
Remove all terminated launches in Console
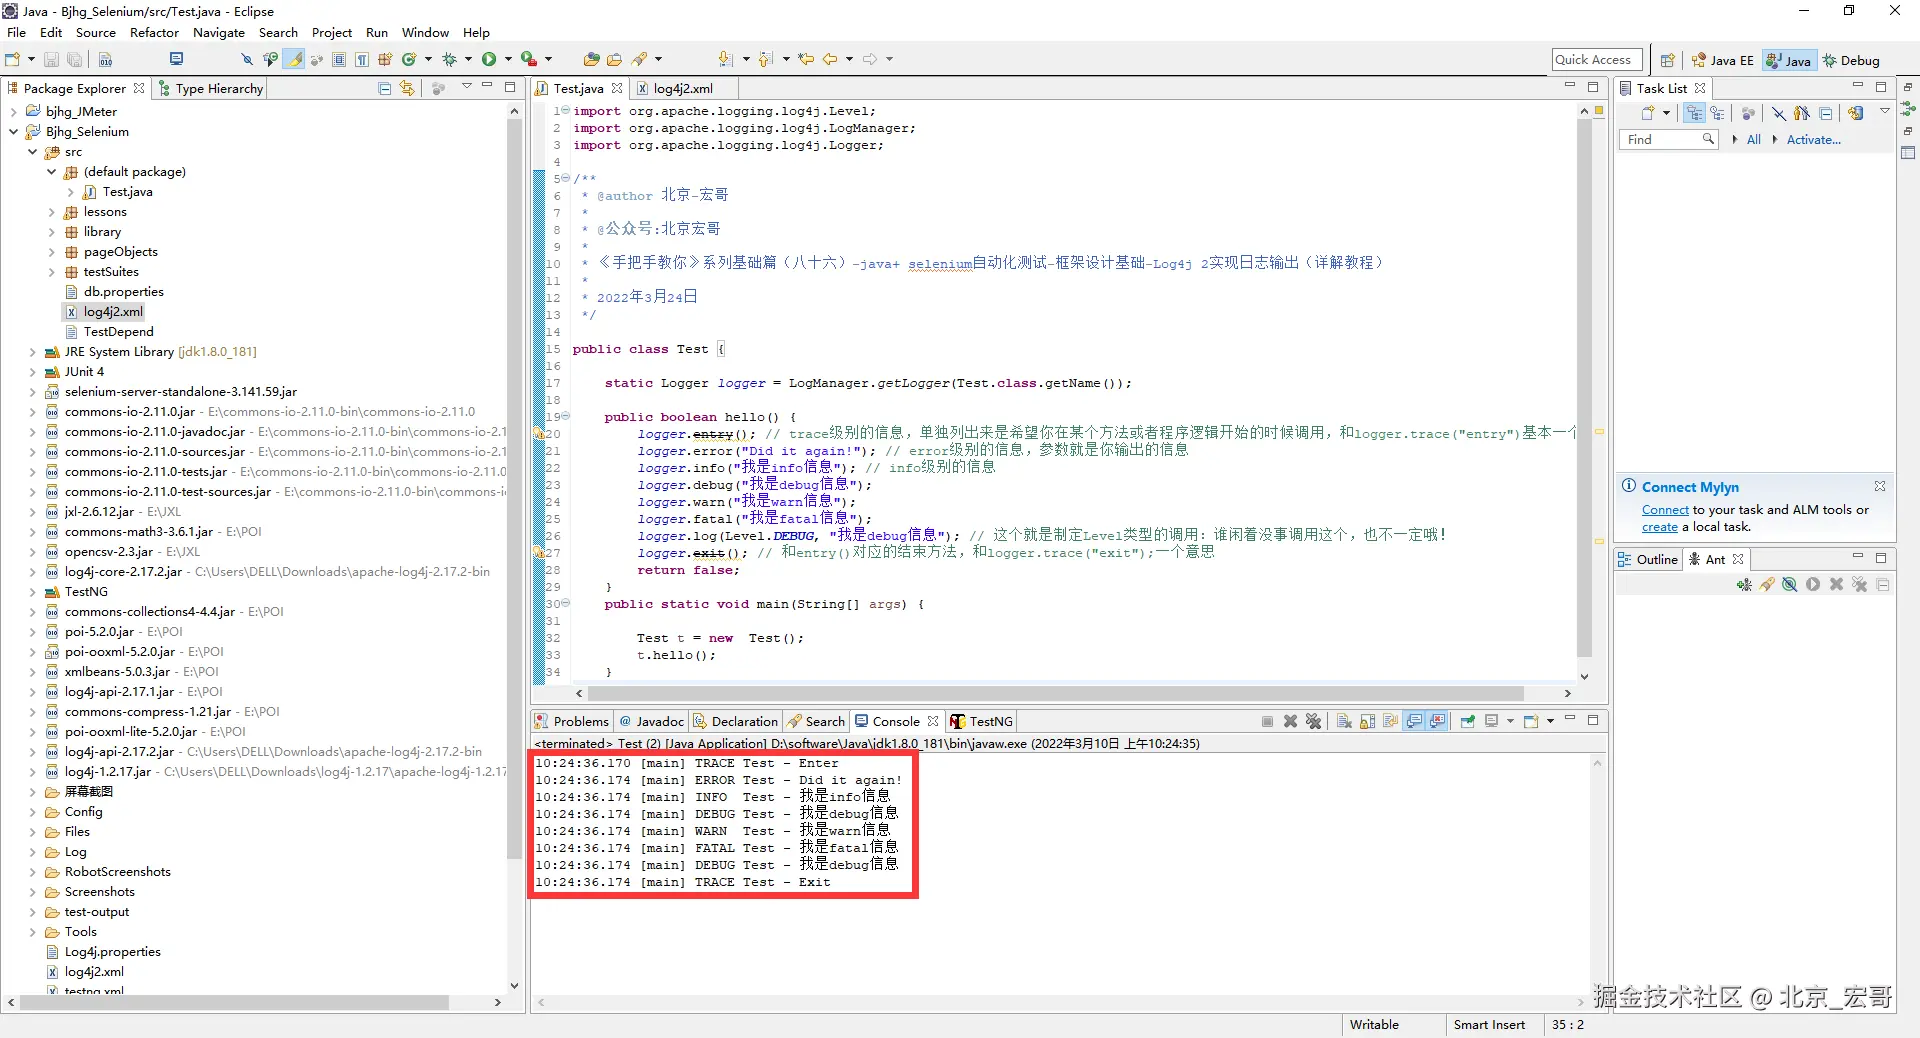[x=1314, y=721]
